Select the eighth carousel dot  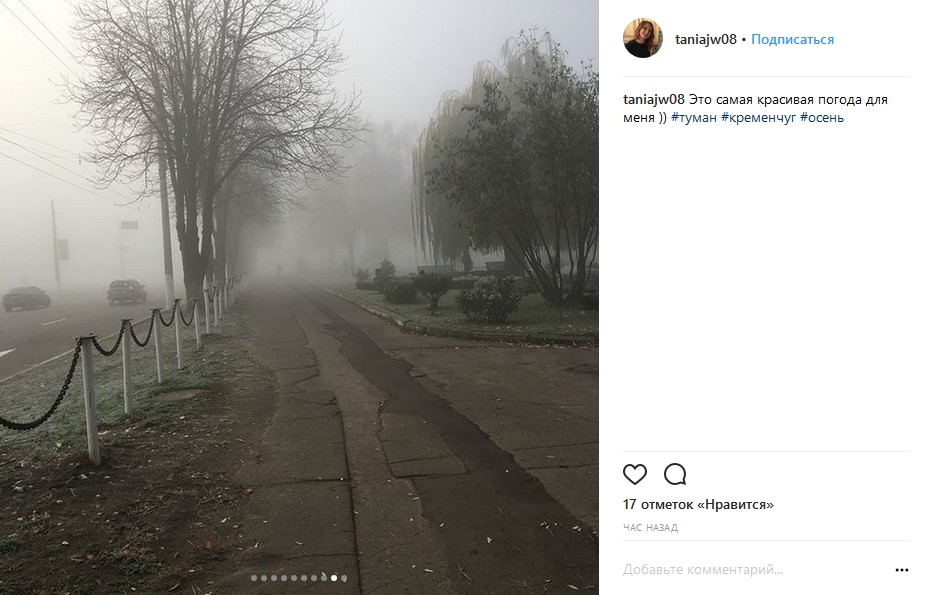[324, 578]
